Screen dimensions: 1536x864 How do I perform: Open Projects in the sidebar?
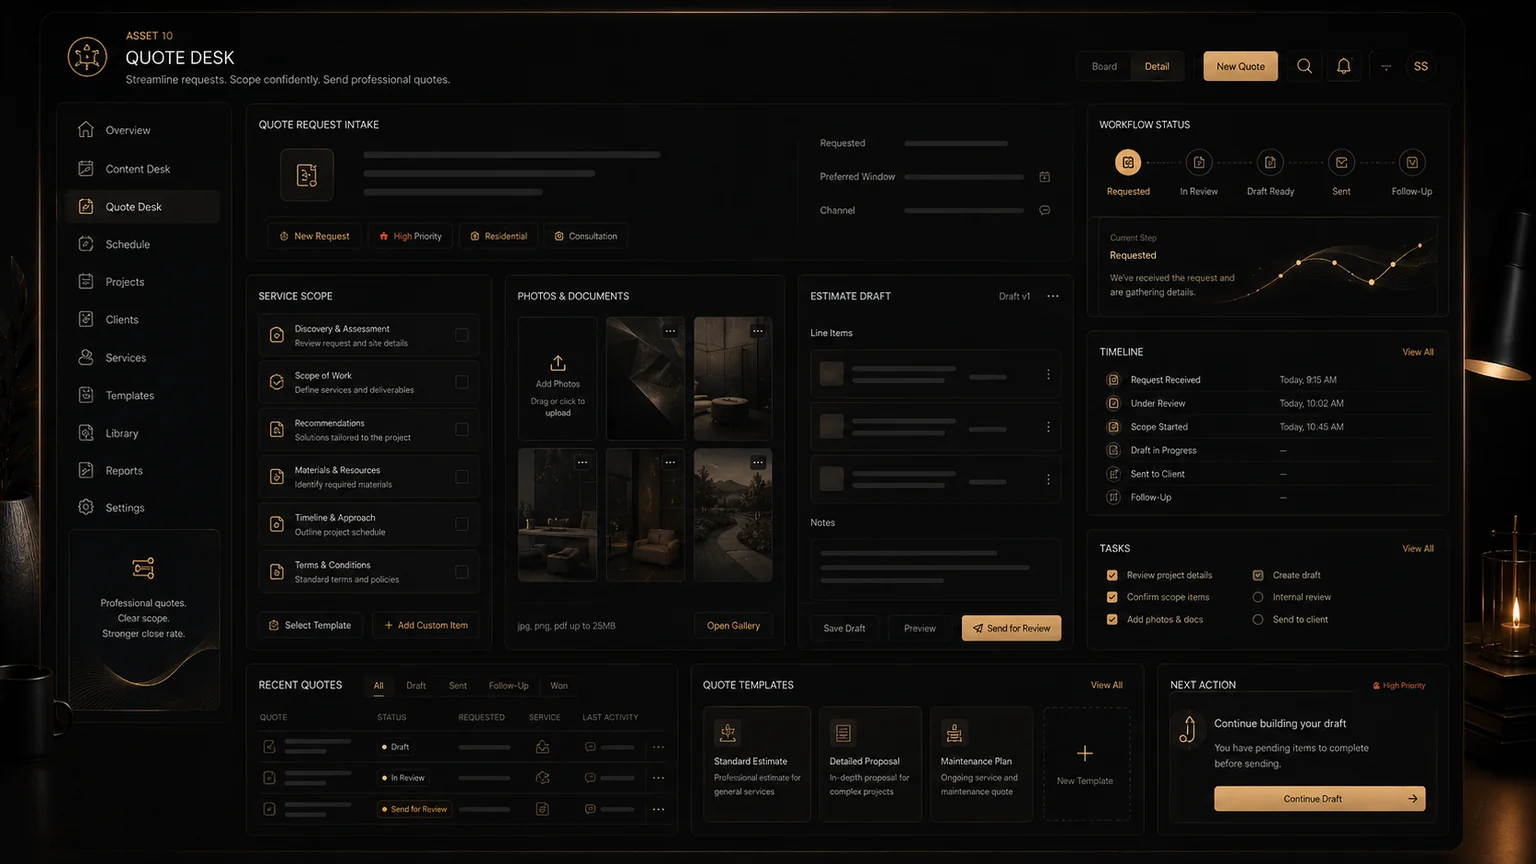click(x=143, y=282)
